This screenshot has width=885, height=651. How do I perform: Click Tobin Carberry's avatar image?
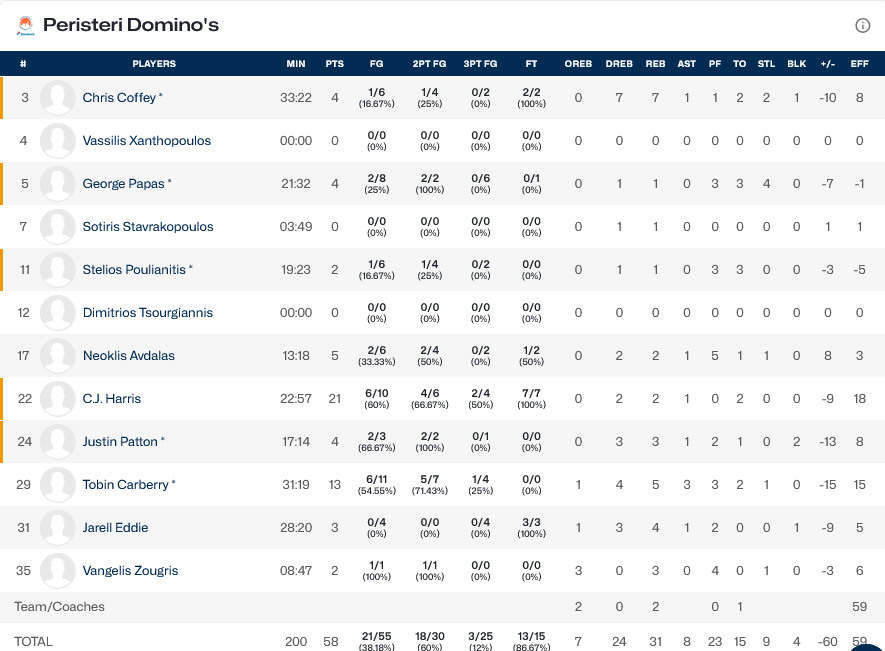click(58, 485)
